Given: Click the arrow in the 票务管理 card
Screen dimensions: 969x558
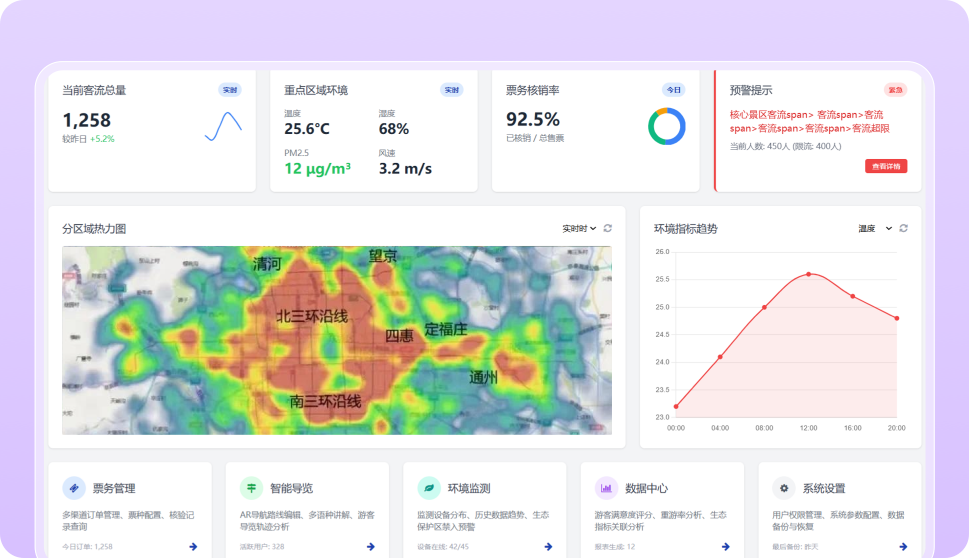Looking at the screenshot, I should tap(193, 547).
